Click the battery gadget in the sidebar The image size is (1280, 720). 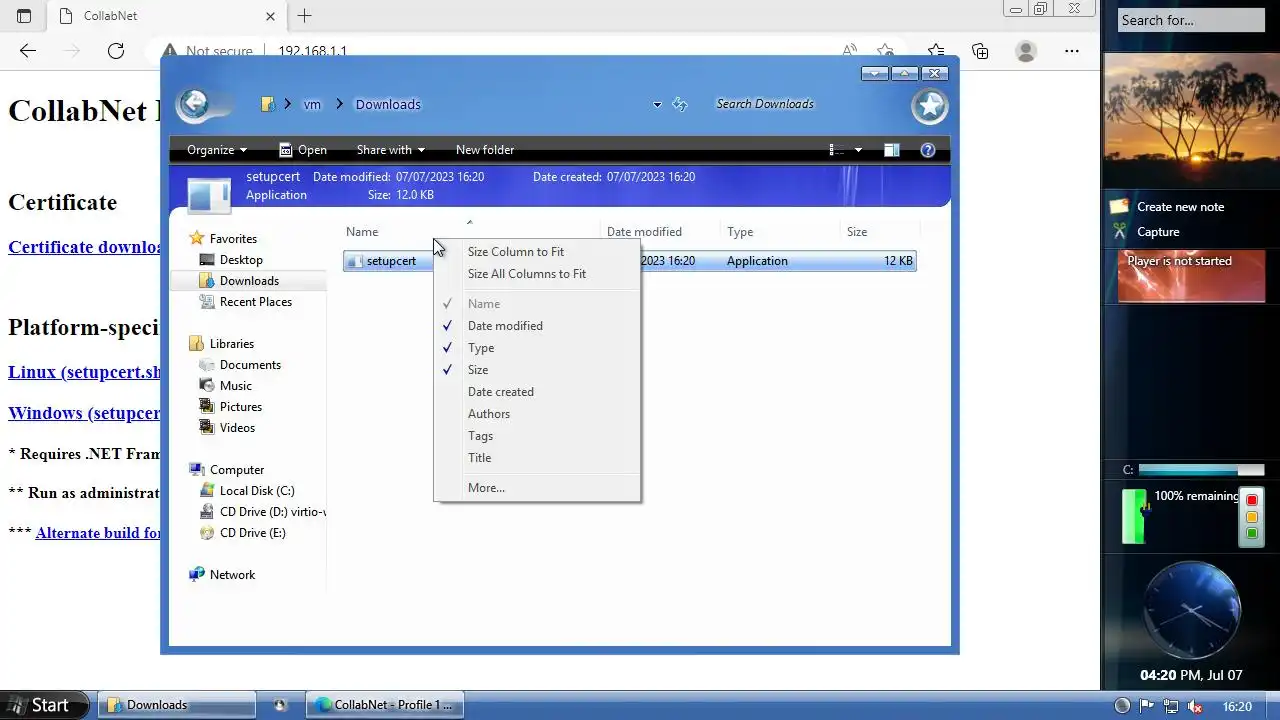(x=1134, y=516)
